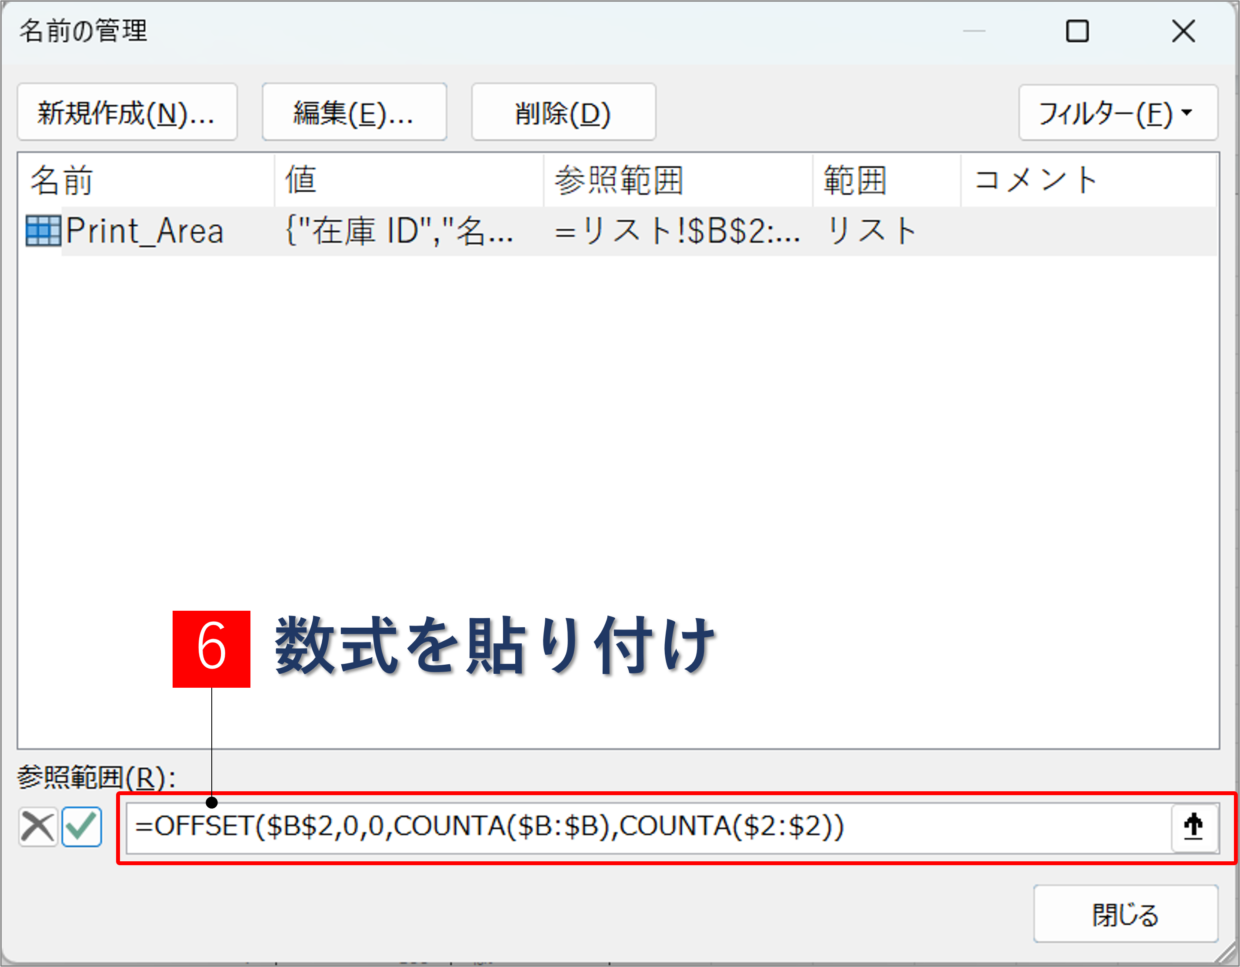Screen dimensions: 1240x967
Task: Delete the name with 削除(D)
Action: 563,112
